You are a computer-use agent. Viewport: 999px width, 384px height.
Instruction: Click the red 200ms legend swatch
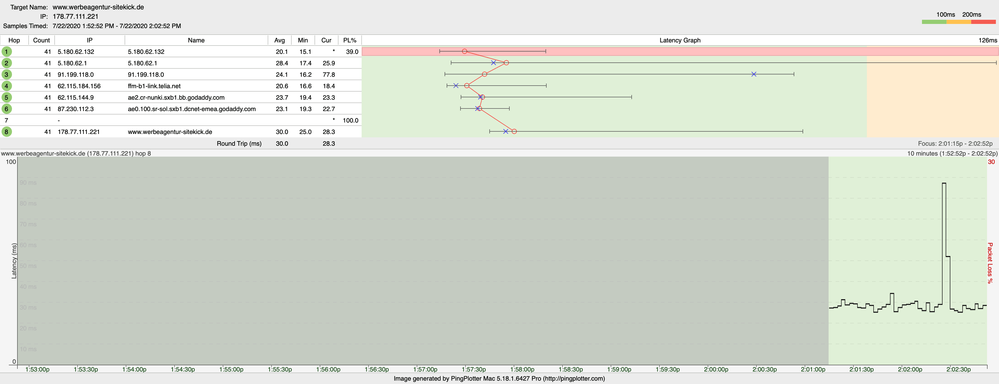(983, 22)
